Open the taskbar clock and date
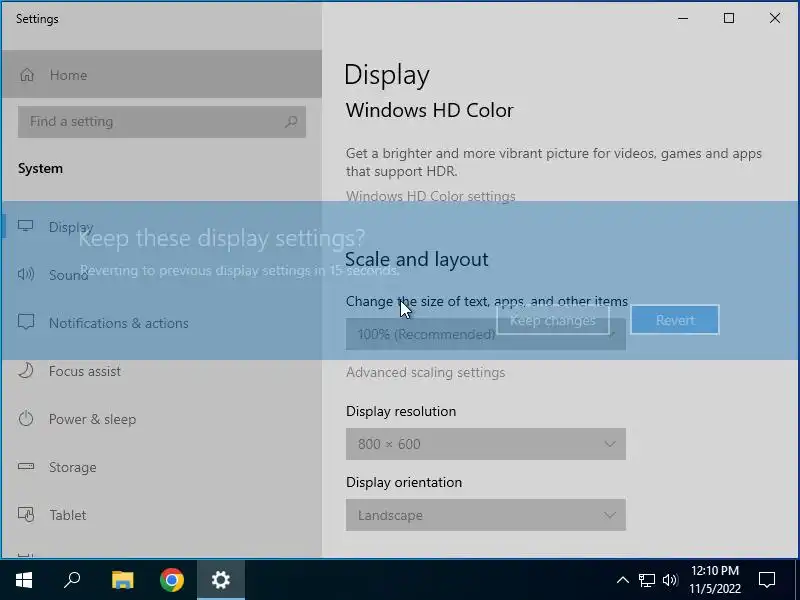 pos(715,580)
